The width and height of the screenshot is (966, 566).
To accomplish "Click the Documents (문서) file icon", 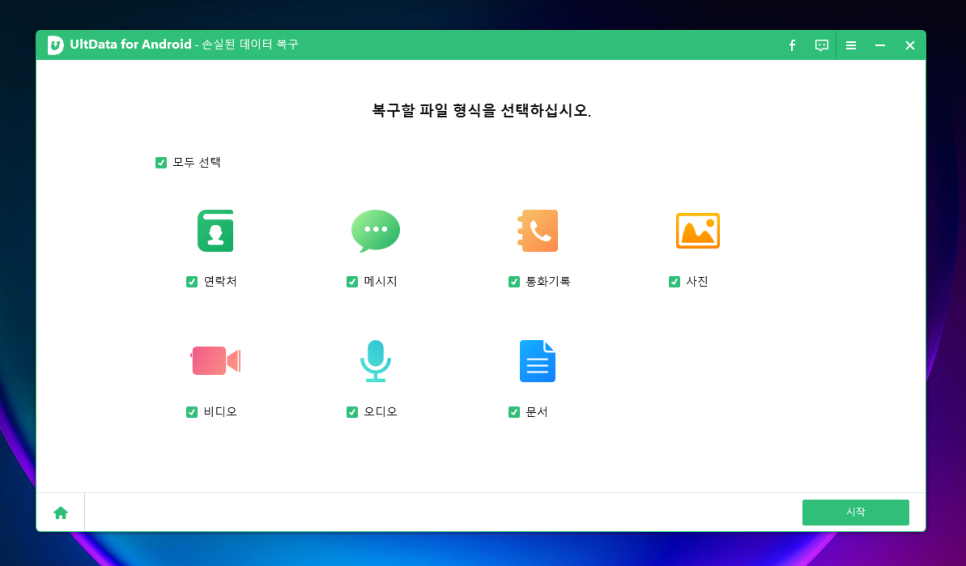I will [537, 361].
